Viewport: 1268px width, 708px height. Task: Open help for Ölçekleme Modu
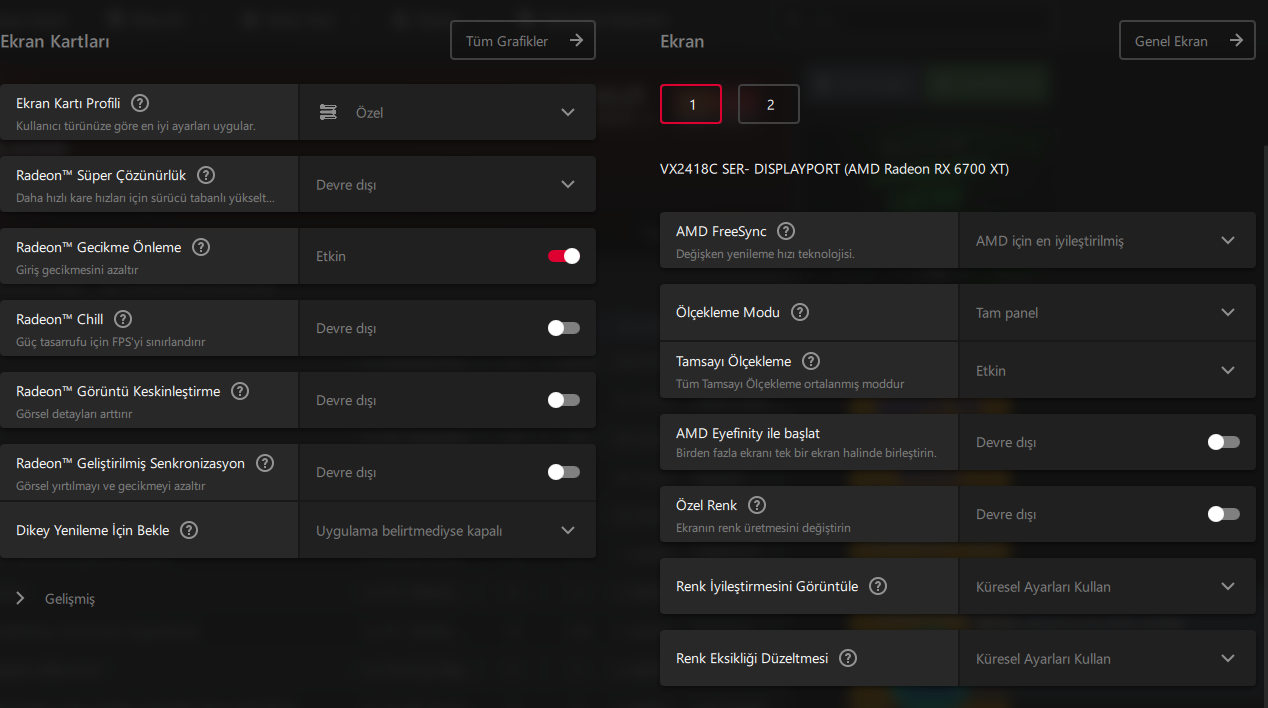[800, 312]
